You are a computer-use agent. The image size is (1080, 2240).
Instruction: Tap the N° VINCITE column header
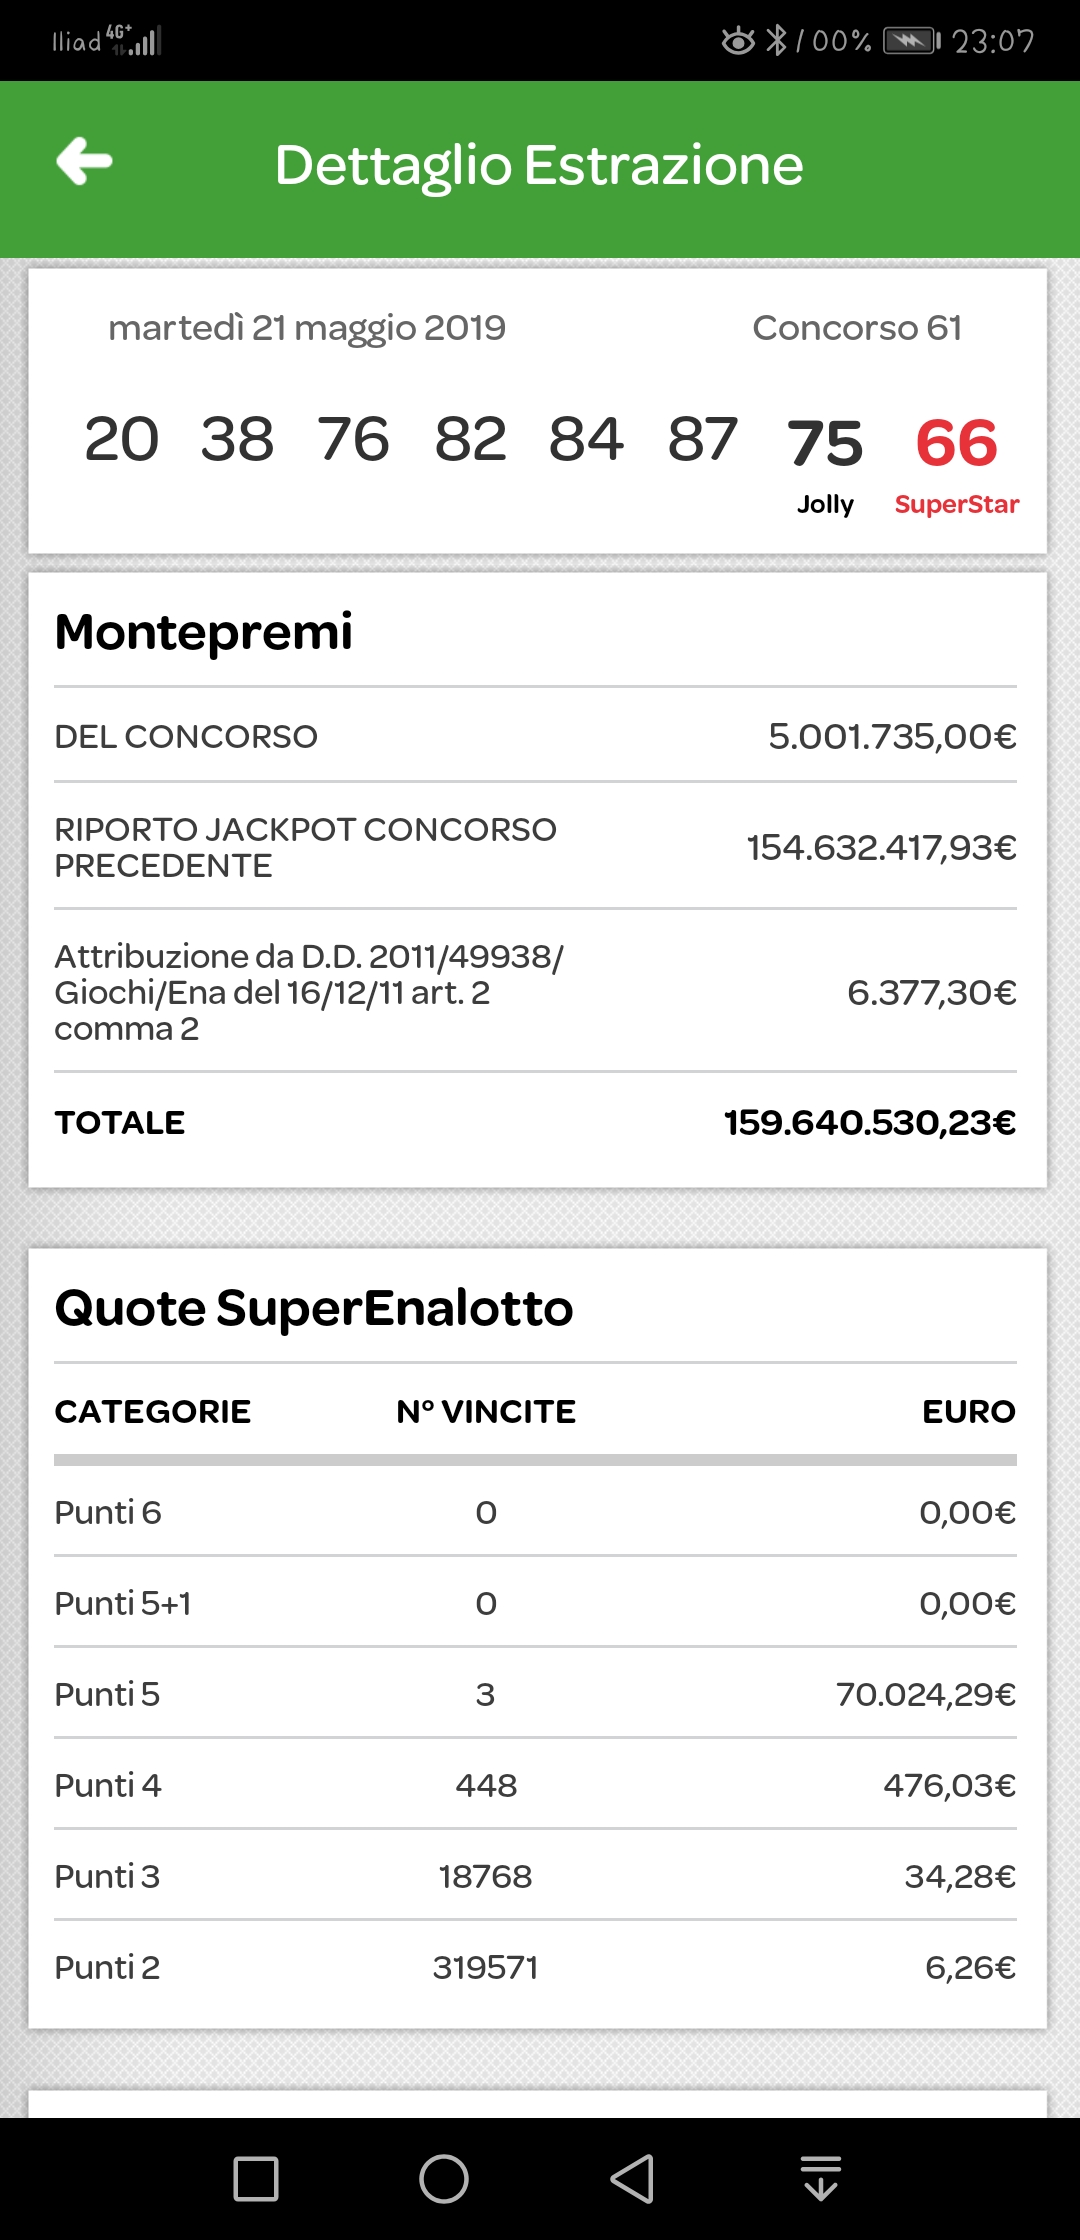486,1411
